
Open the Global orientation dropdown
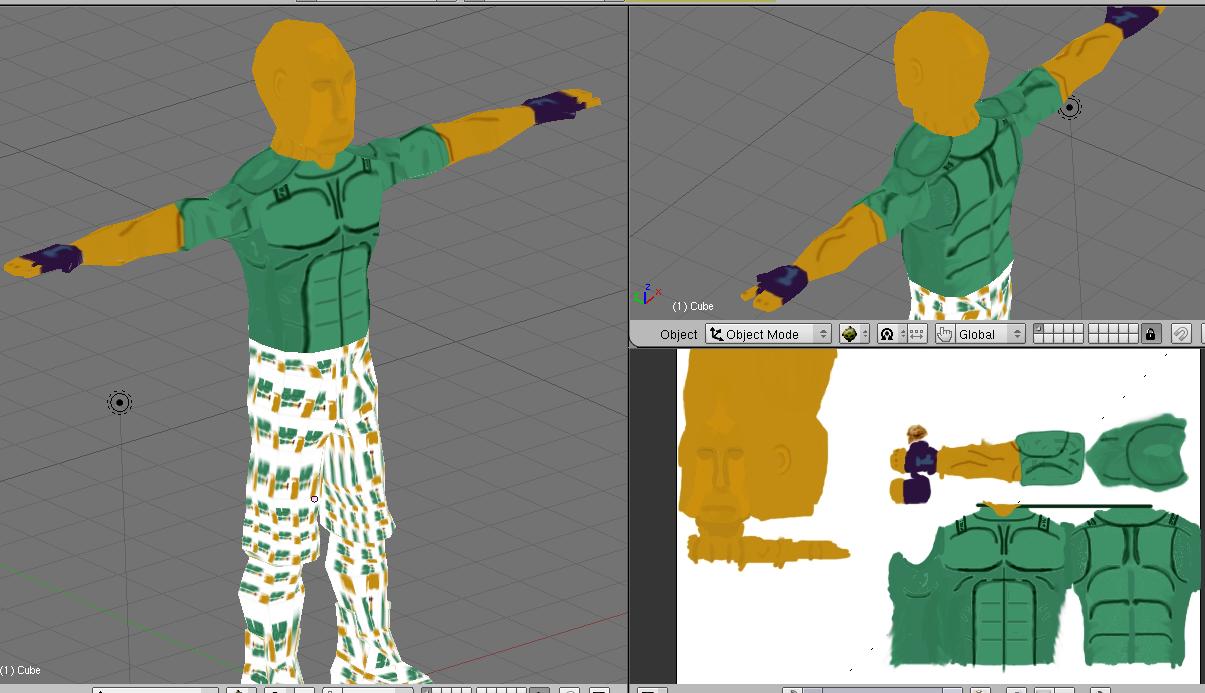[990, 334]
